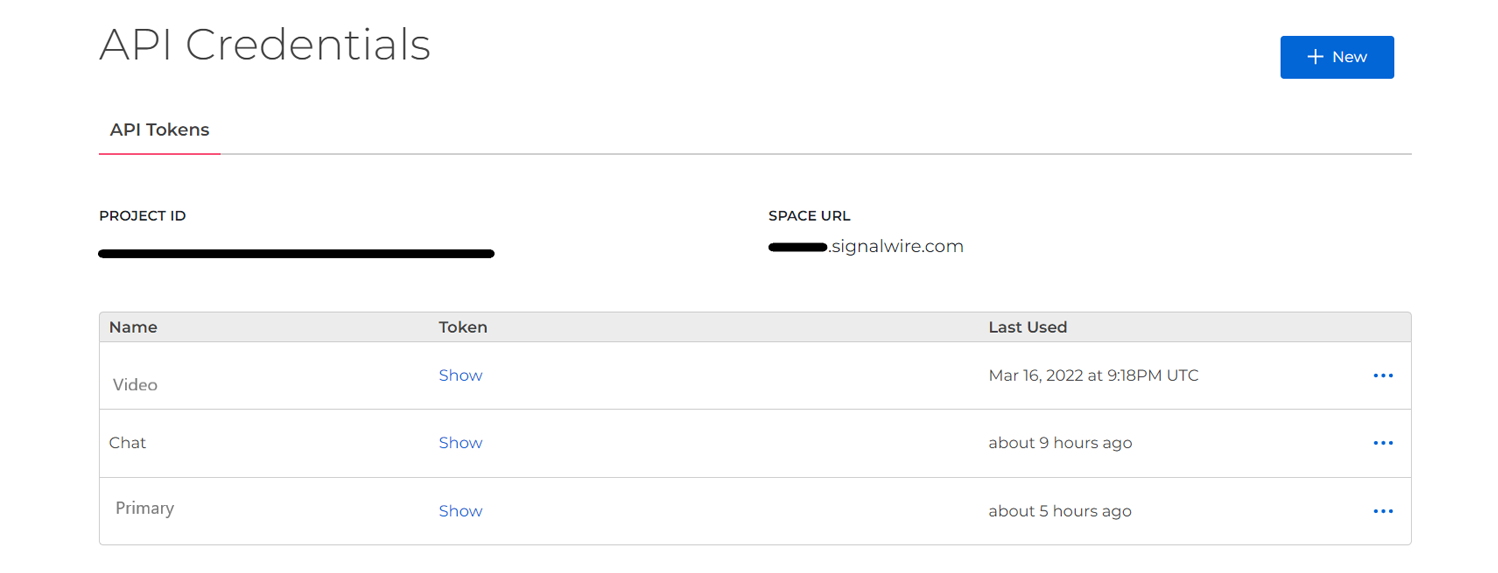This screenshot has height=573, width=1498.
Task: Click the Mar 16, 2022 last used timestamp
Action: (x=1093, y=376)
